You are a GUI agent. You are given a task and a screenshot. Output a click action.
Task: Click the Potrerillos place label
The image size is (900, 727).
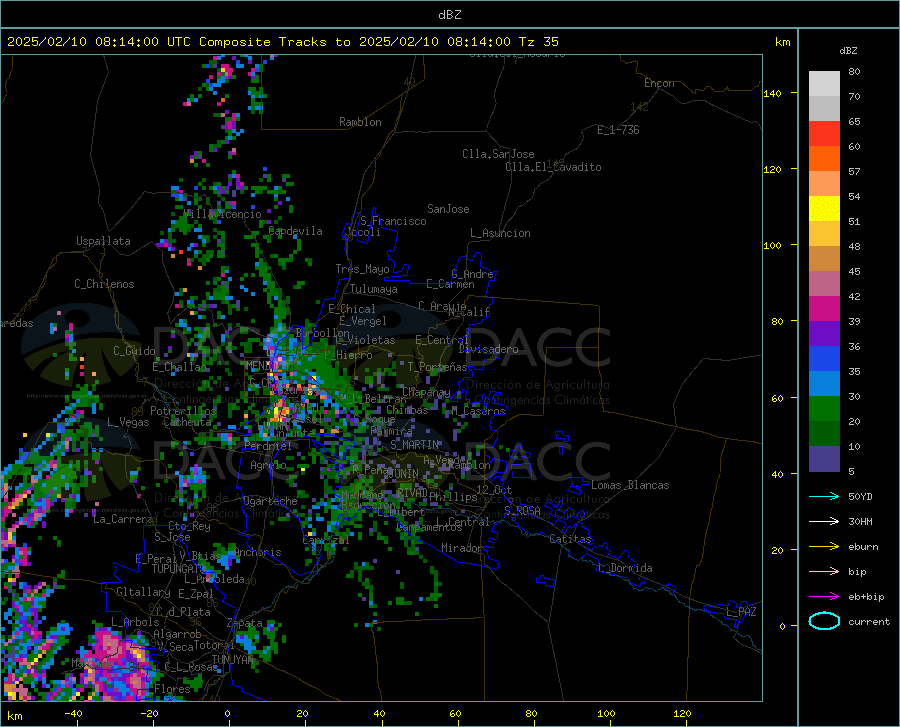183,411
